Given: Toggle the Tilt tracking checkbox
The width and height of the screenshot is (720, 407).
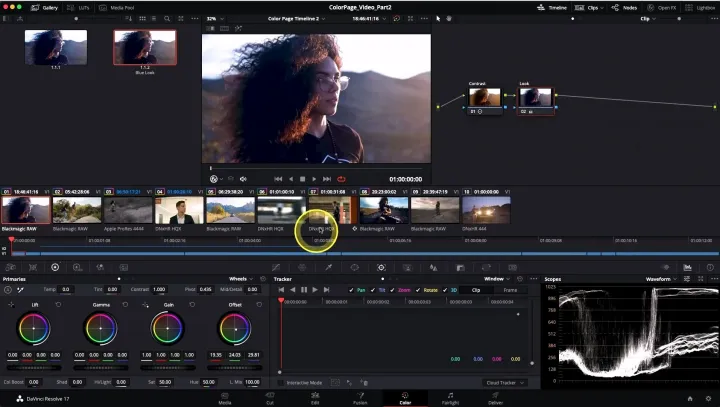Looking at the screenshot, I should coord(372,290).
